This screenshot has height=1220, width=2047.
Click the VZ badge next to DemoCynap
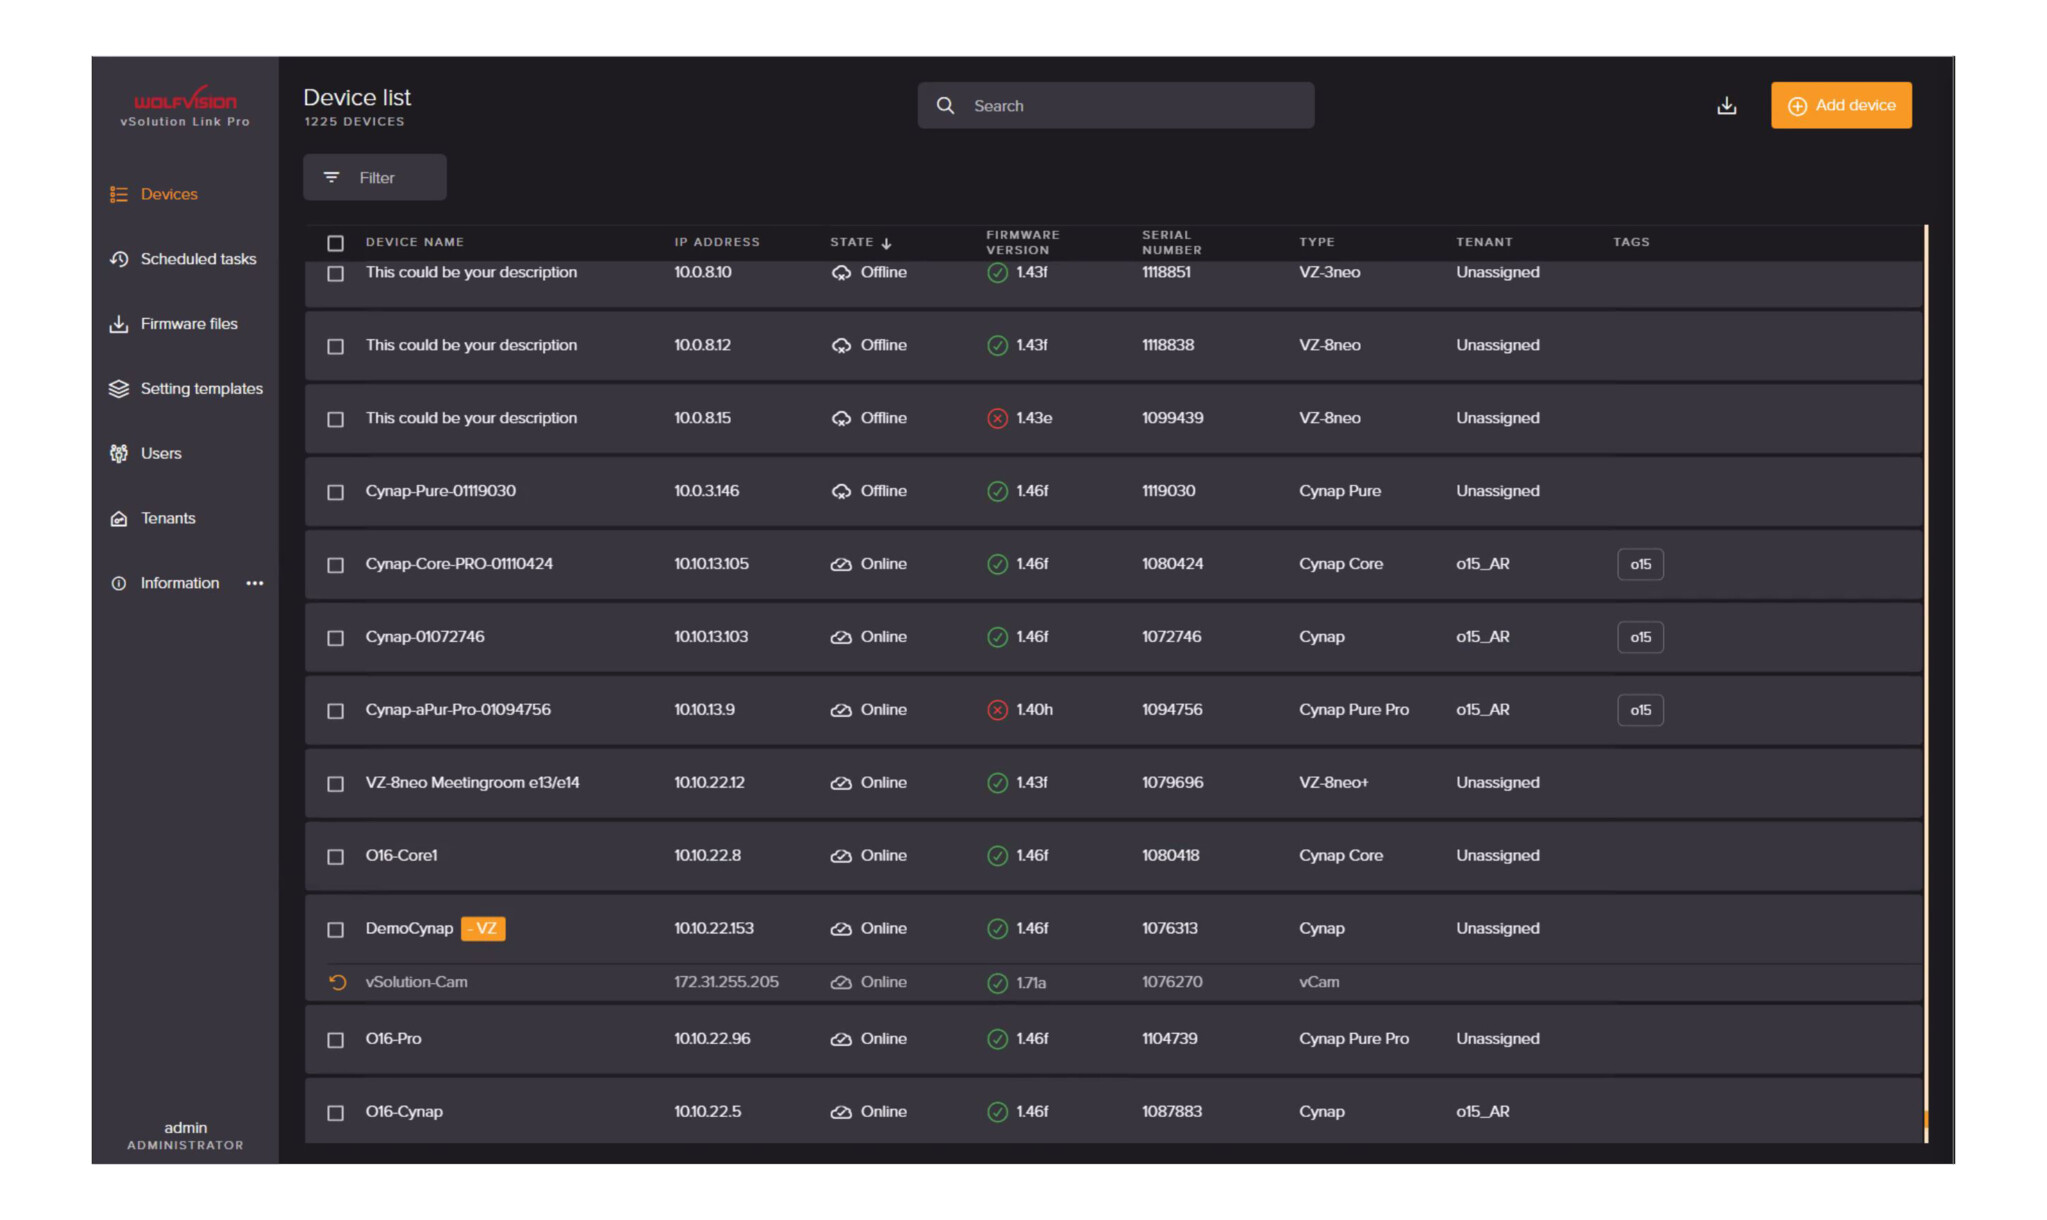tap(483, 928)
